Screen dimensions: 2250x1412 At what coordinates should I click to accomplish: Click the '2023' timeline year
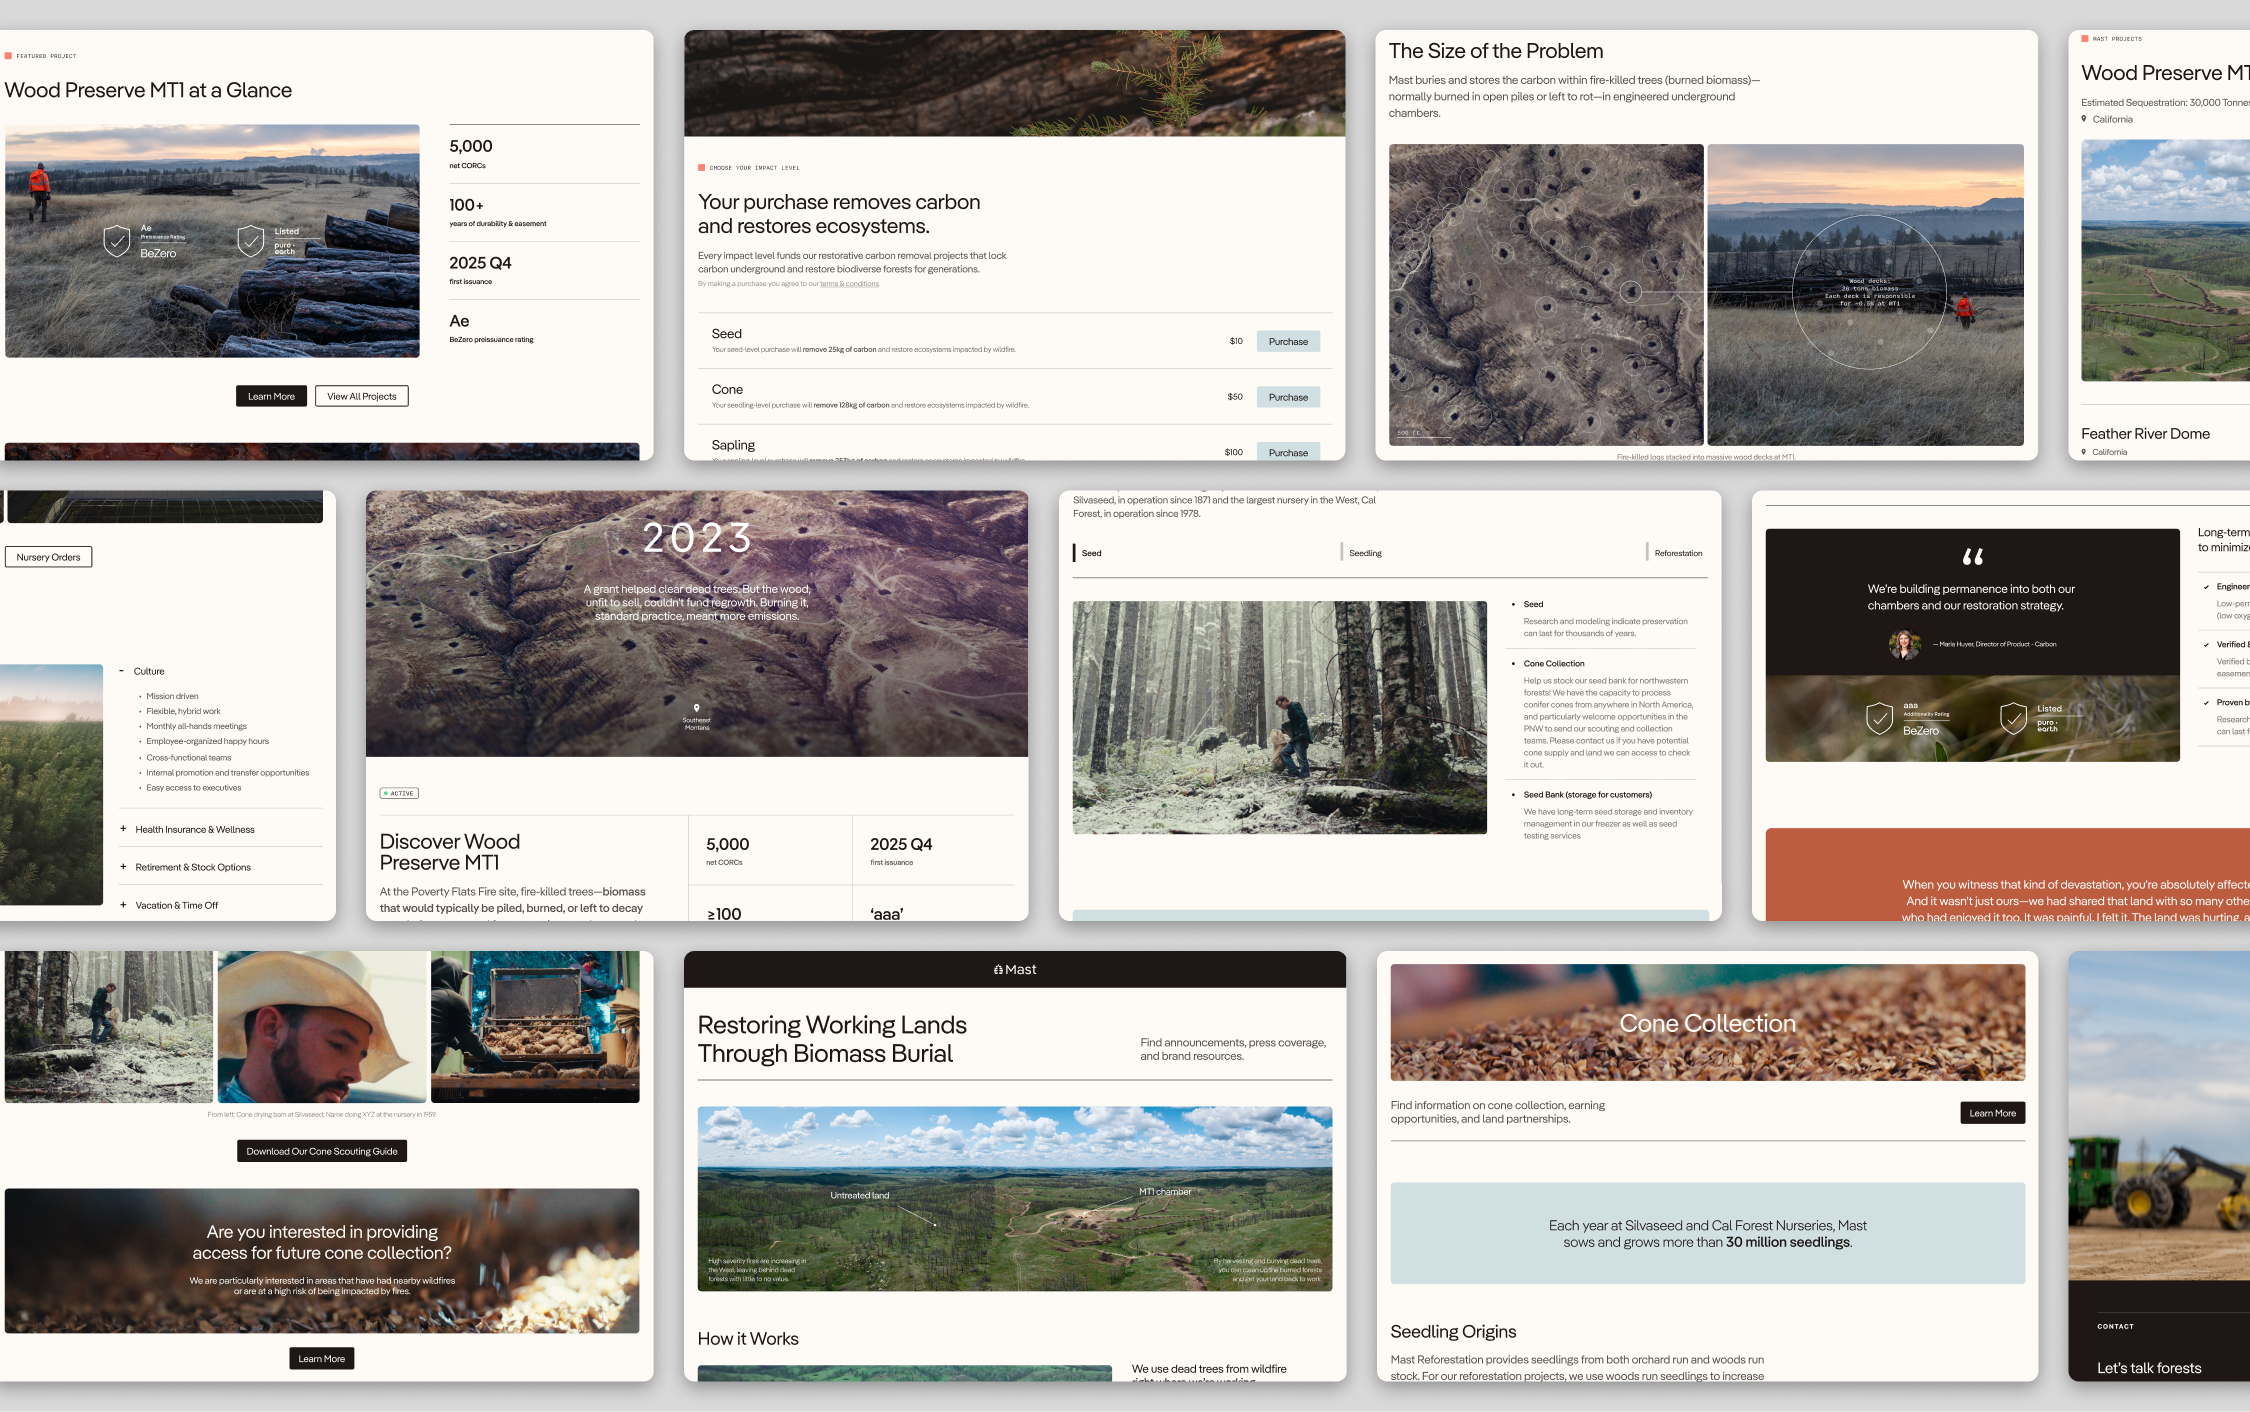click(x=697, y=538)
